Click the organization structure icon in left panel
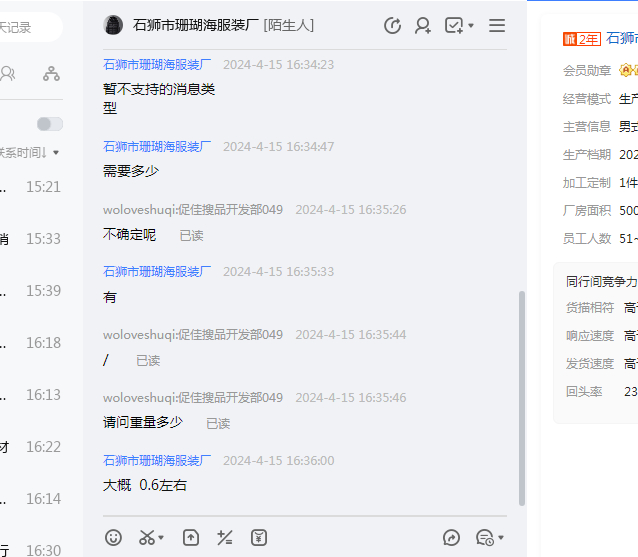Viewport: 638px width, 557px height. click(x=51, y=73)
